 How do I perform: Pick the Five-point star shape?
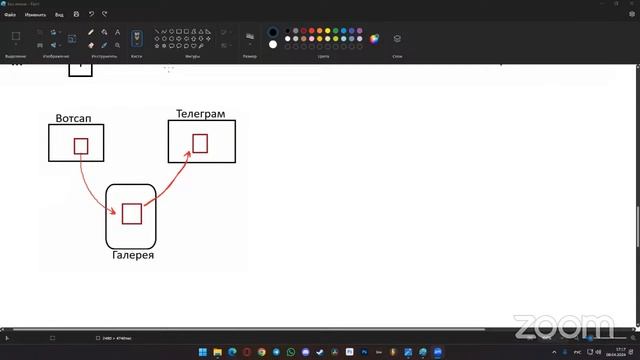(x=157, y=46)
